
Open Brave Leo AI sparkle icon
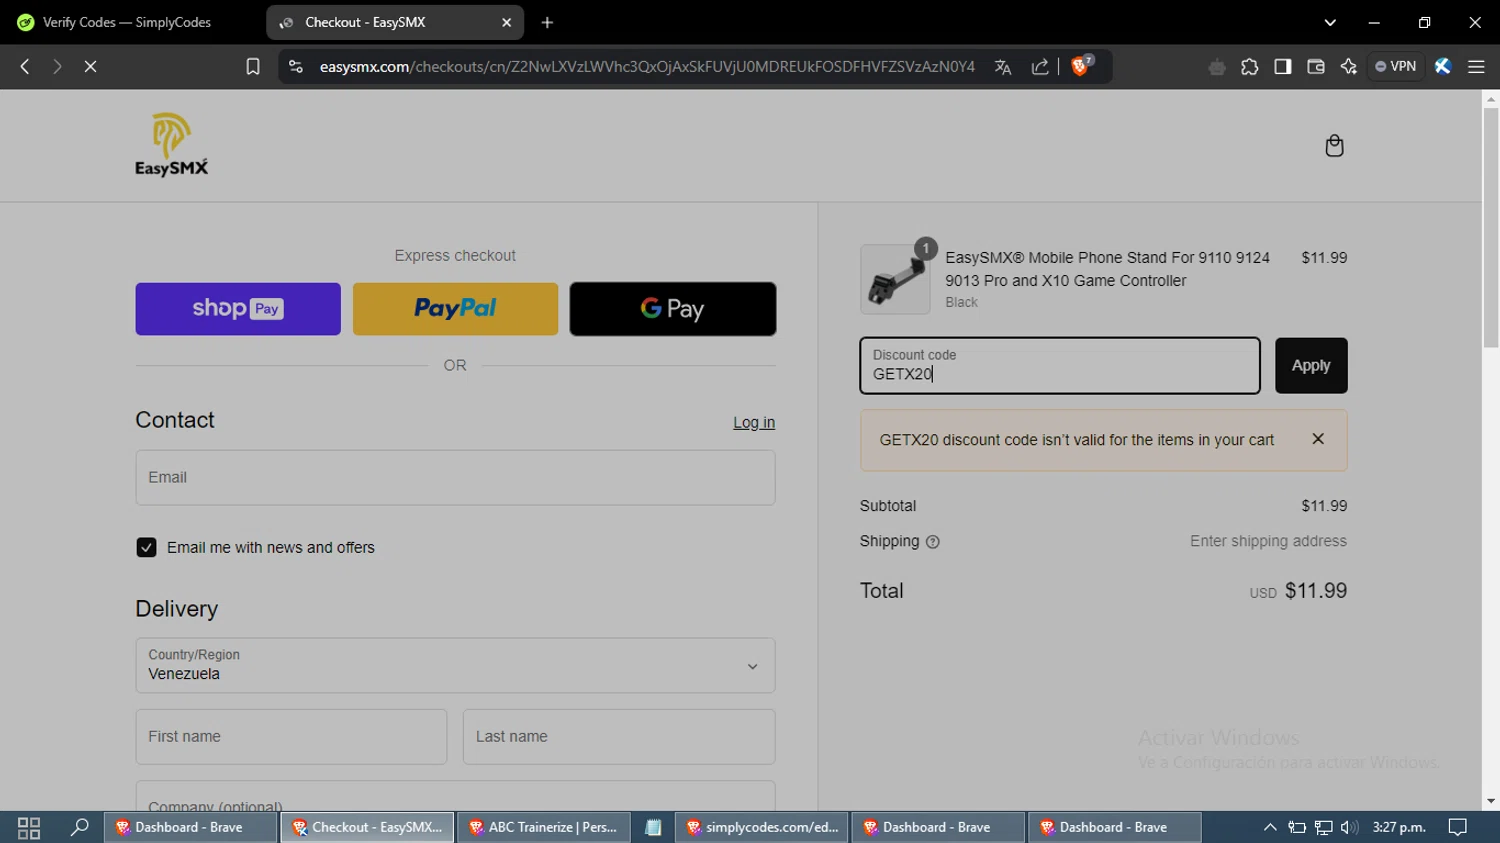click(x=1349, y=66)
